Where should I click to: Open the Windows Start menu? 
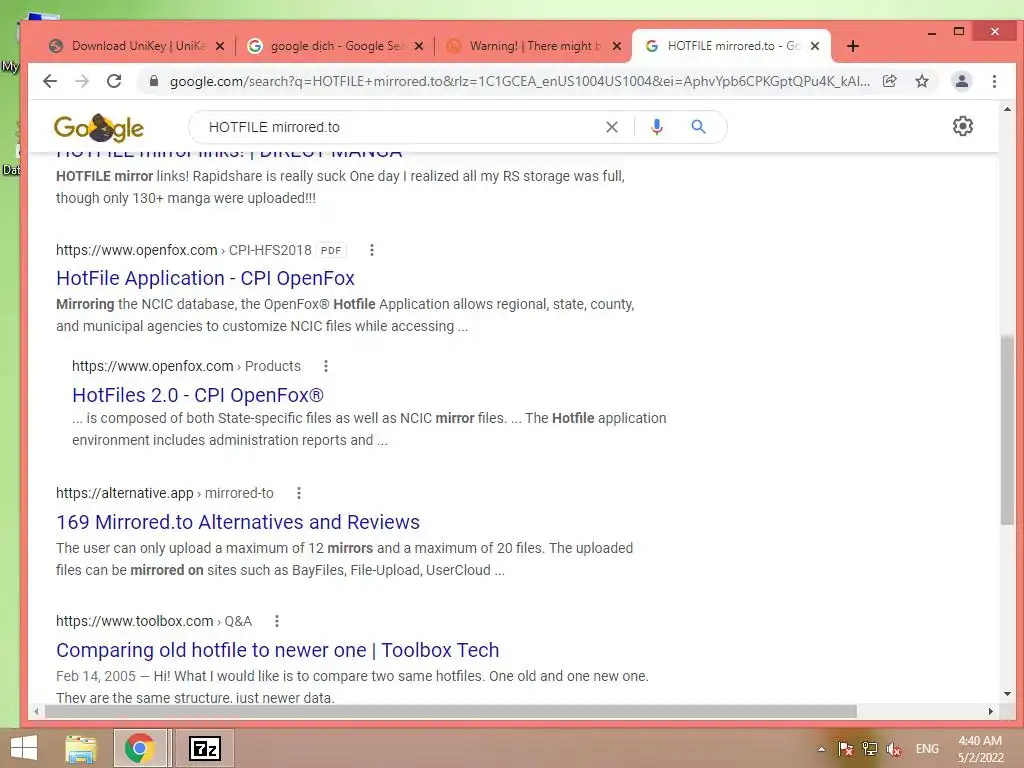click(x=24, y=748)
